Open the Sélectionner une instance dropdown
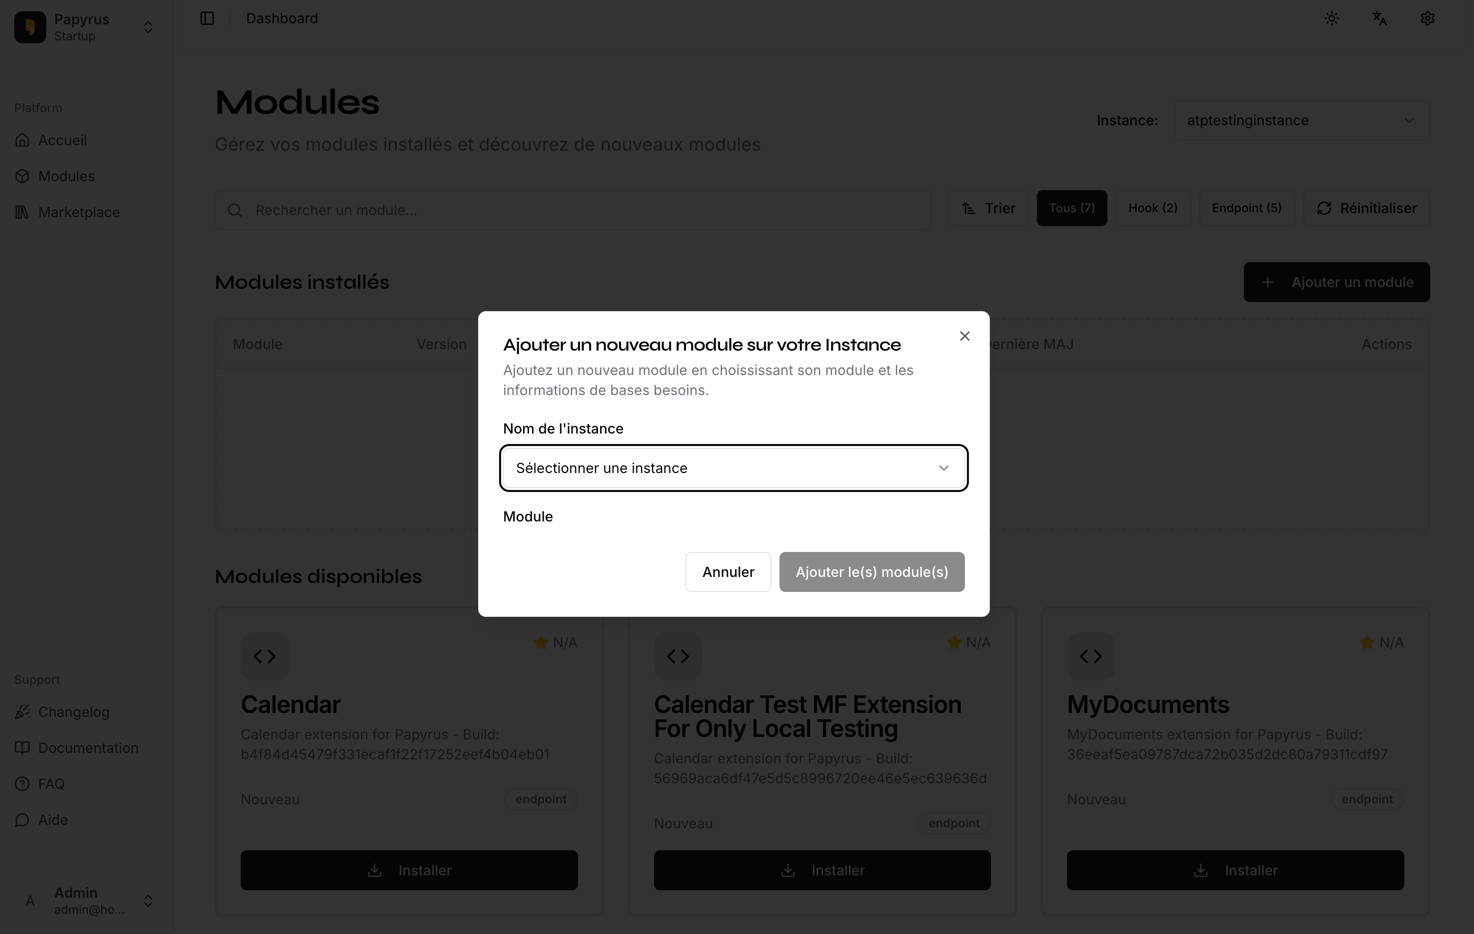Viewport: 1474px width, 934px height. [733, 467]
